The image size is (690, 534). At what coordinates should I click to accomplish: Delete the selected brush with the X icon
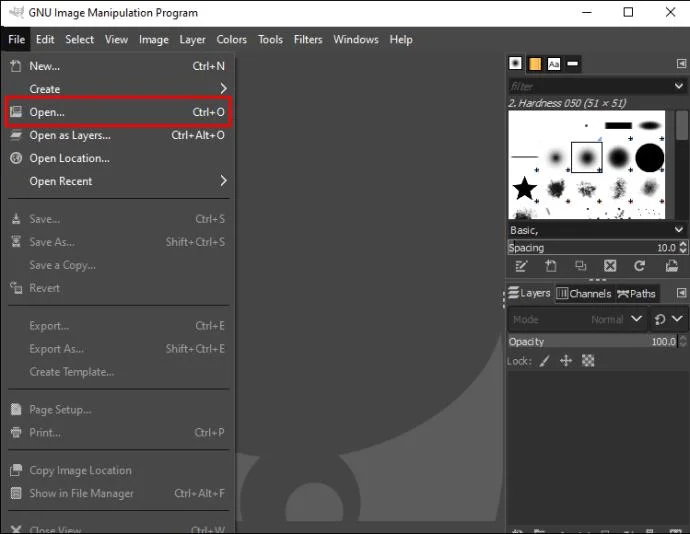610,265
